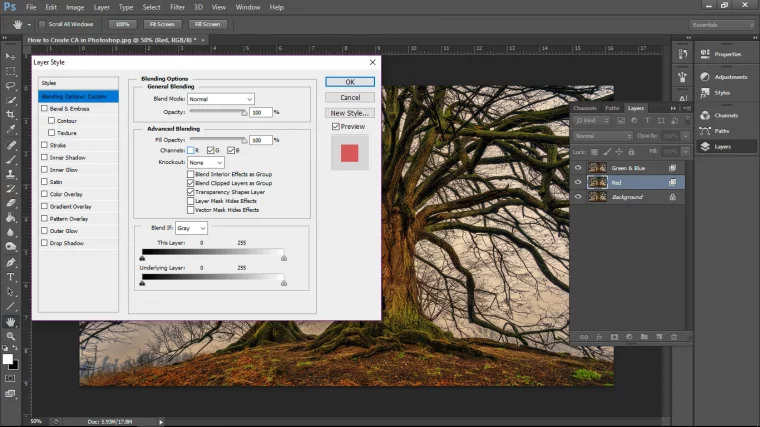Create a new group folder icon
This screenshot has height=427, width=760.
(x=644, y=337)
